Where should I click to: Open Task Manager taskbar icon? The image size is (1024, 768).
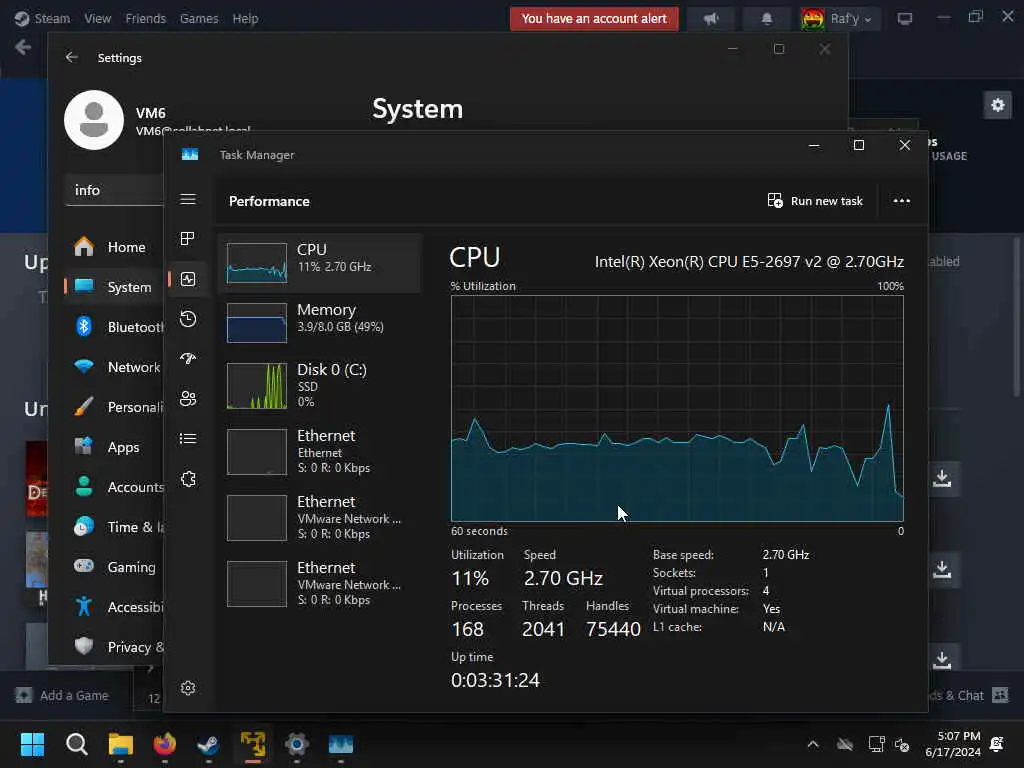click(340, 744)
